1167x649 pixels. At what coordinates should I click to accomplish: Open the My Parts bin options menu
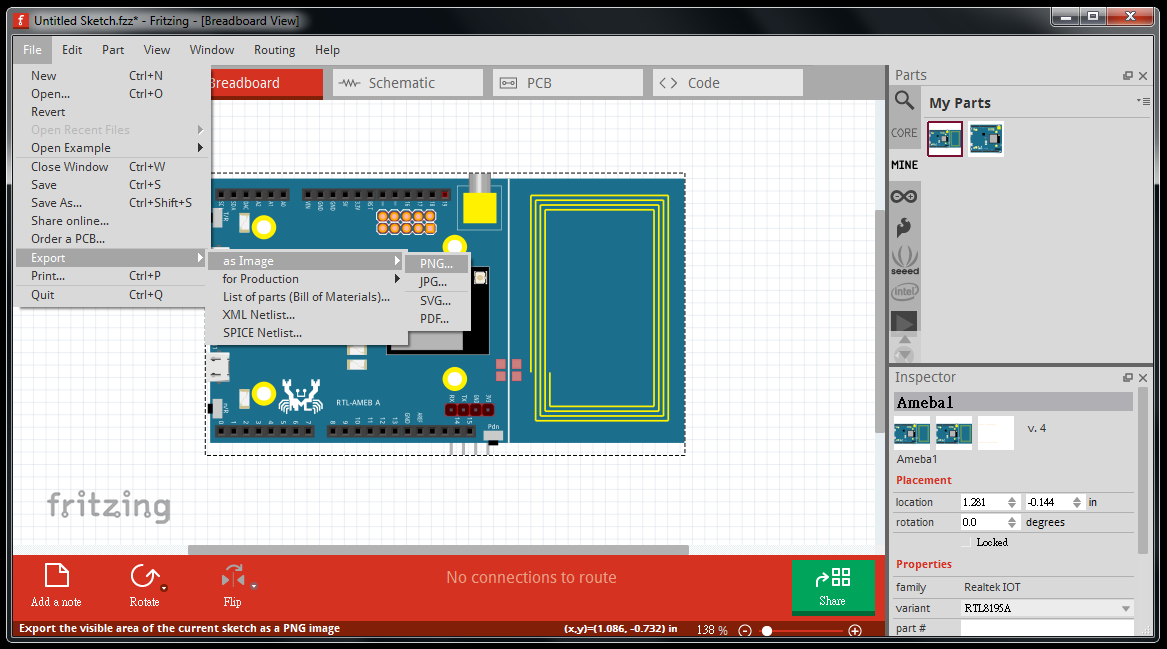tap(1144, 101)
